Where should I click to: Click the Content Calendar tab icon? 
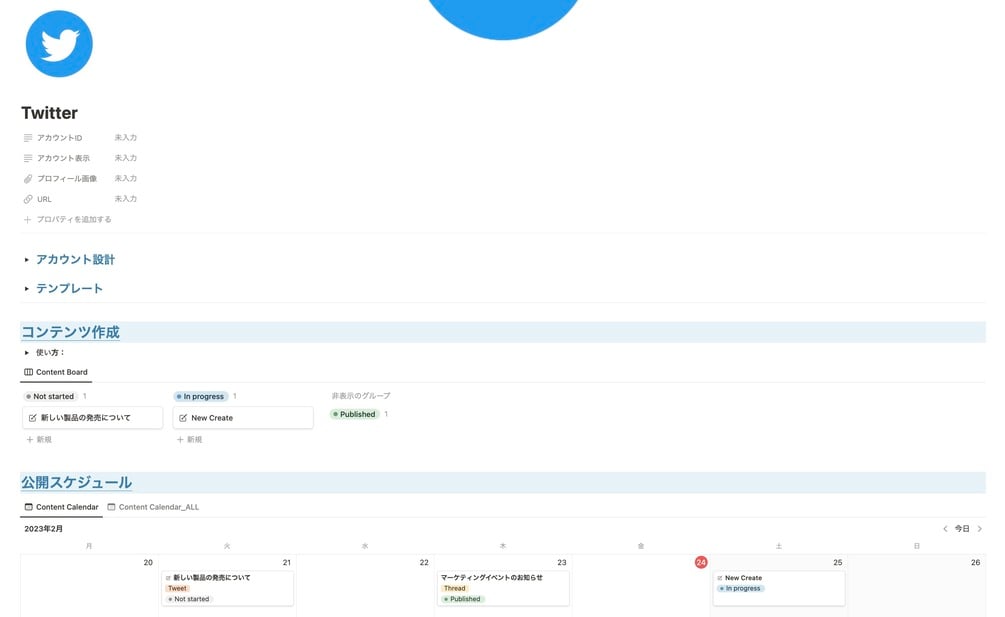28,507
